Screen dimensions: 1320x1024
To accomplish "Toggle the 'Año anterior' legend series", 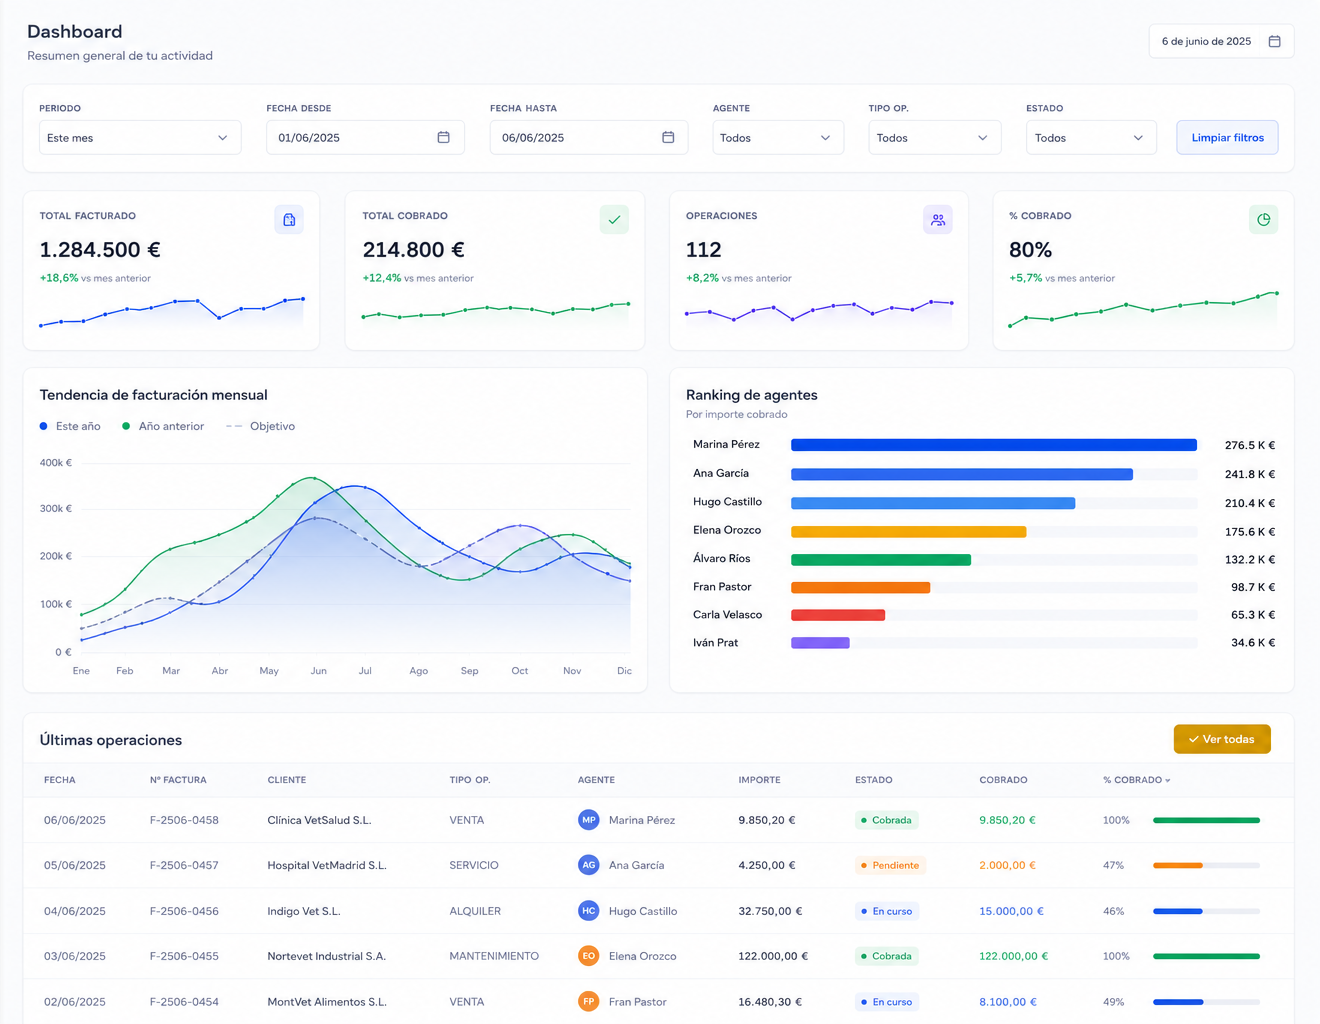I will [x=163, y=426].
